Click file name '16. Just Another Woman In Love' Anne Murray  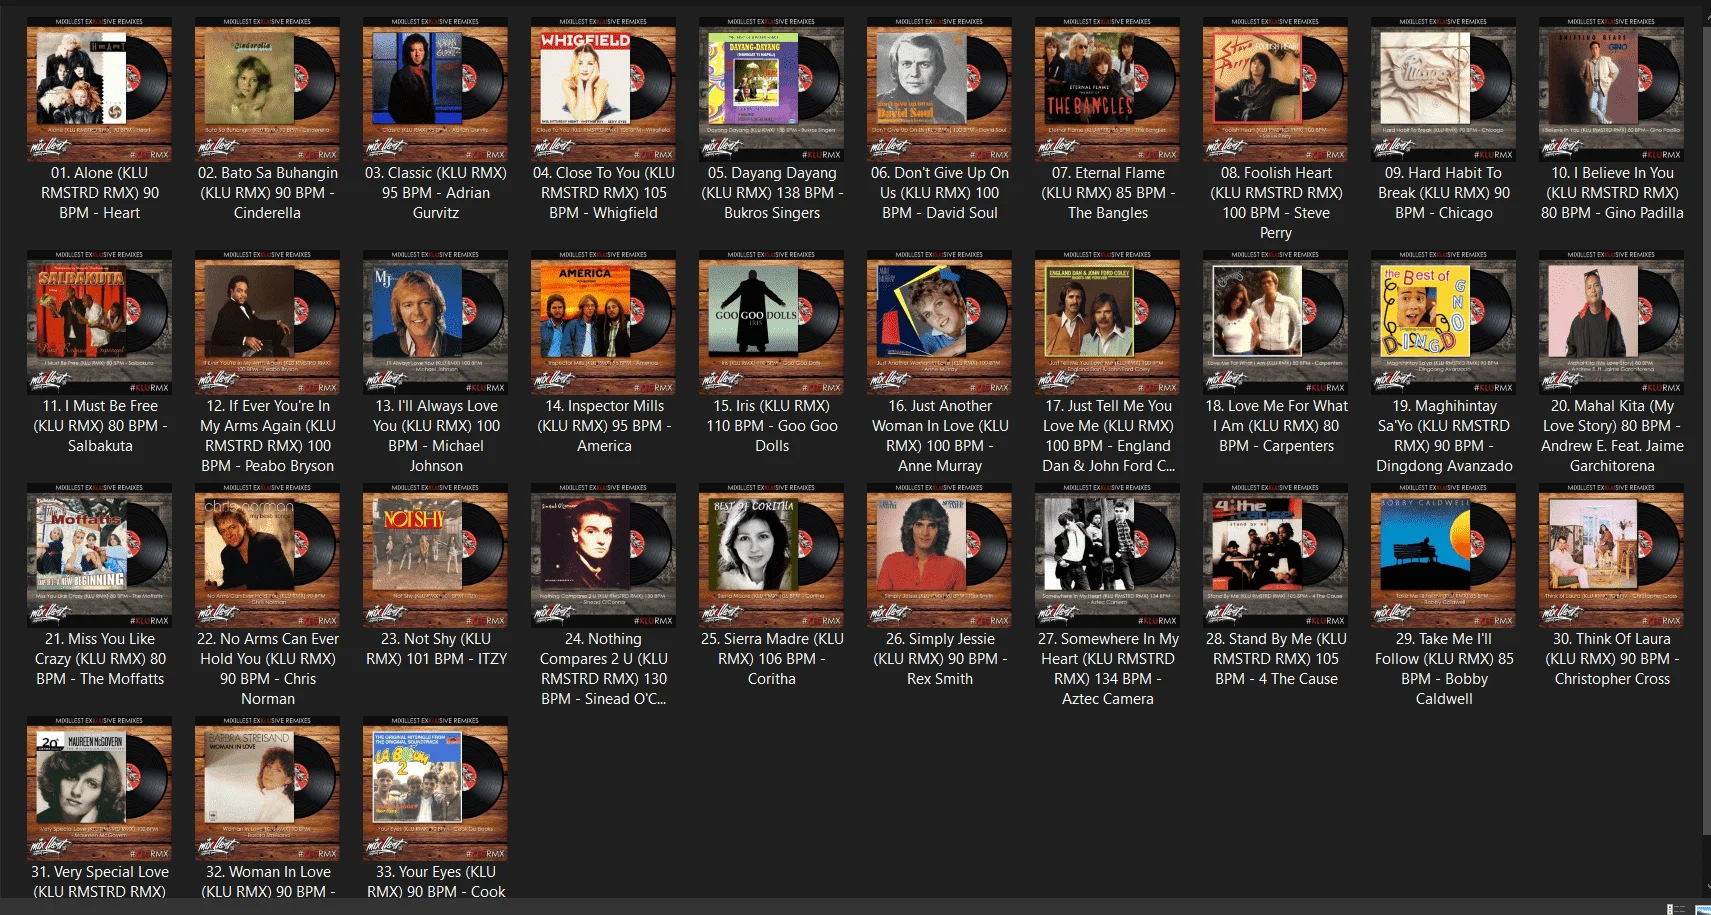click(940, 436)
